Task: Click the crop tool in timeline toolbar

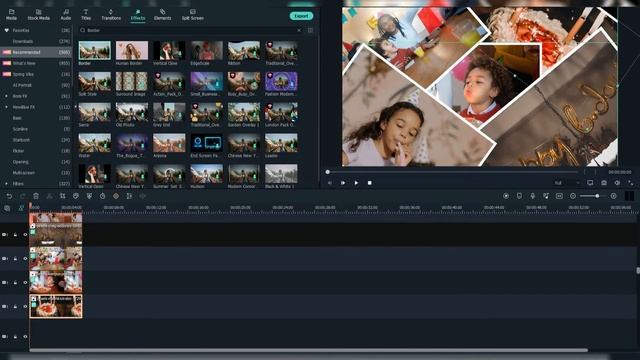Action: click(62, 196)
